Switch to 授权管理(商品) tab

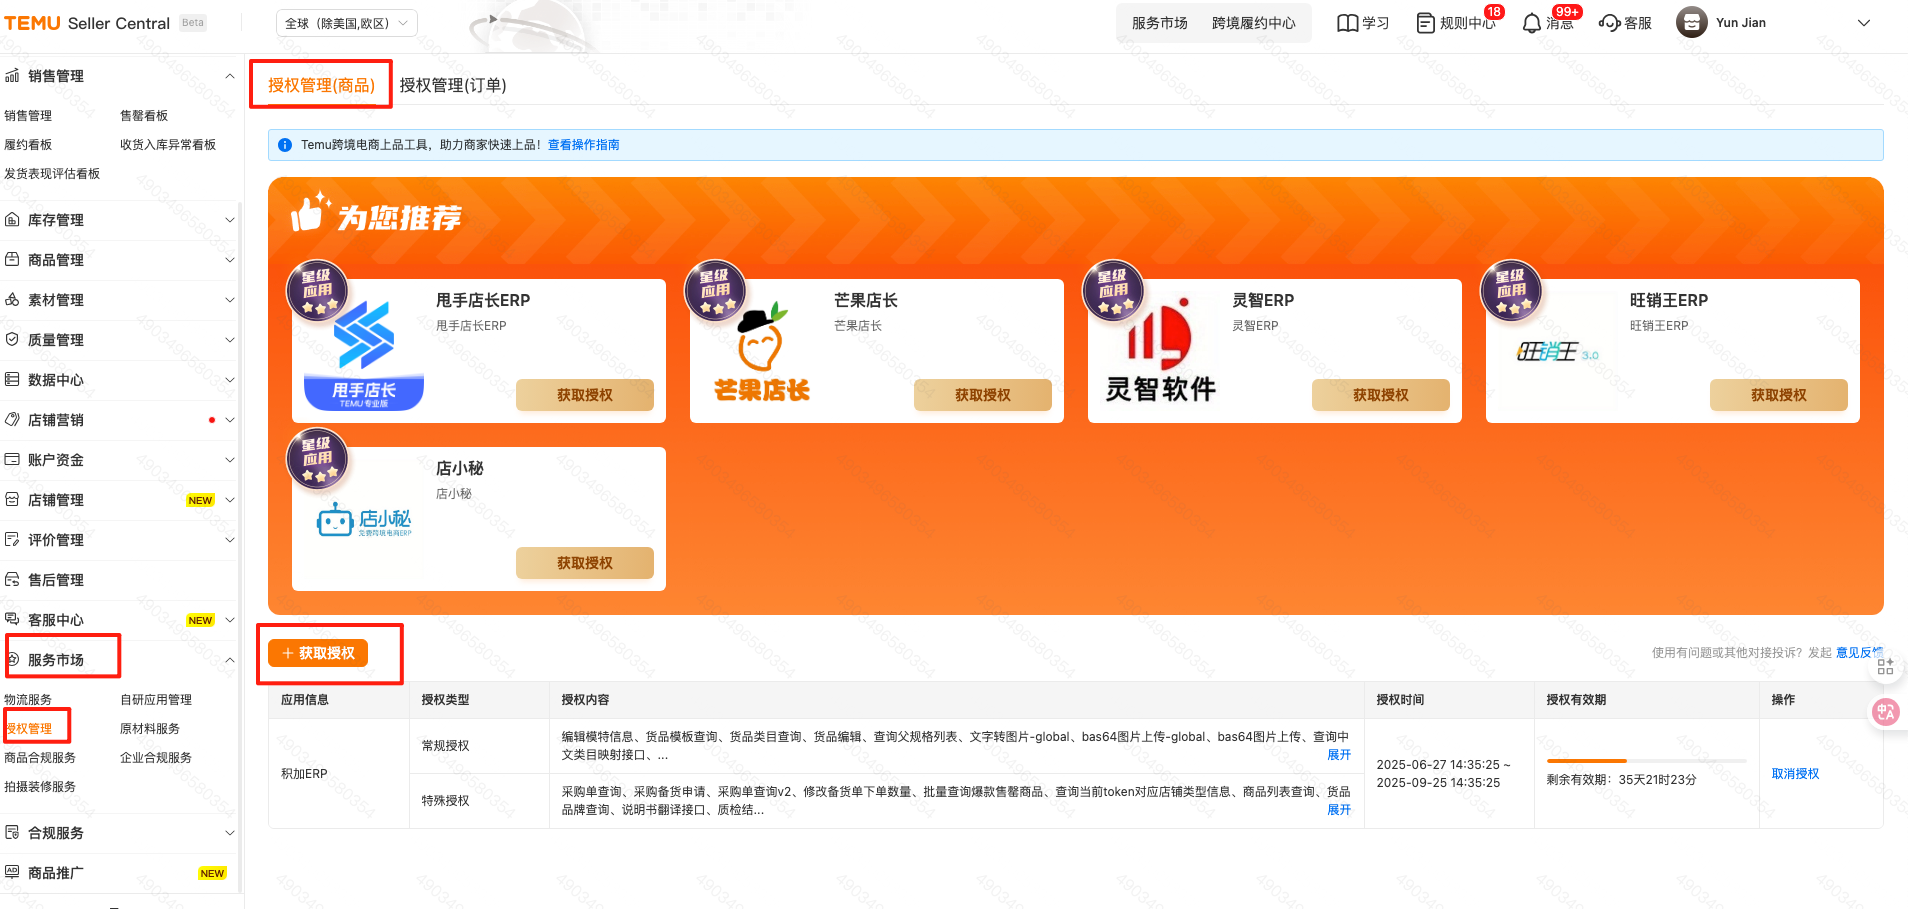[x=321, y=85]
